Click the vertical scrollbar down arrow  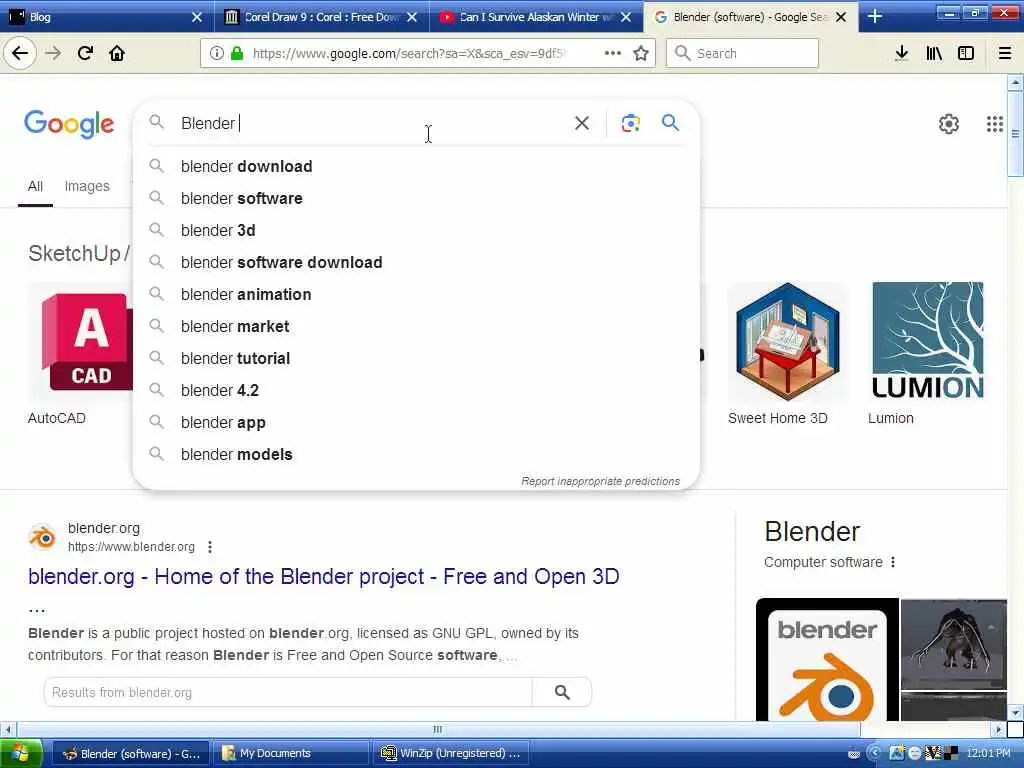pos(1016,712)
